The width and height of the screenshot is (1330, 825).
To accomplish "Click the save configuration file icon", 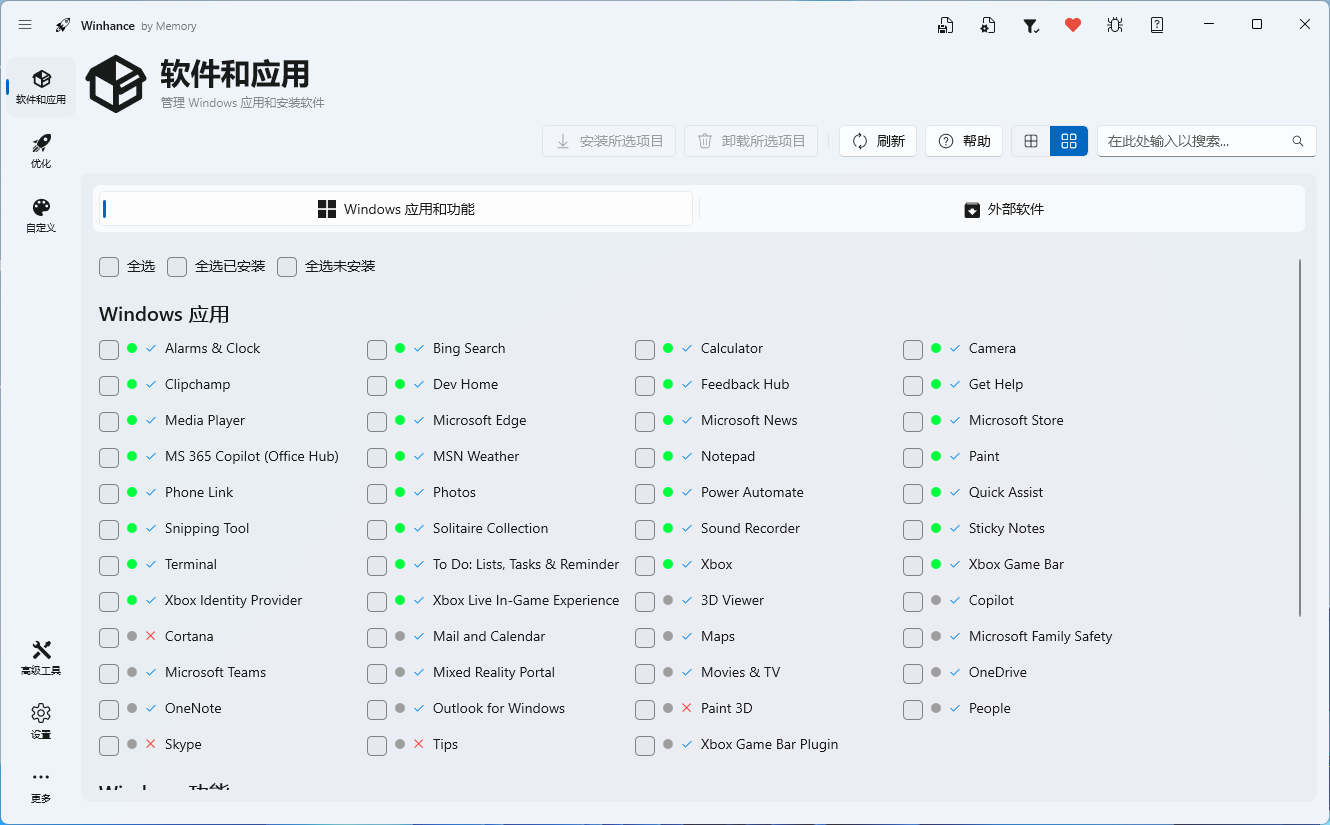I will pos(945,25).
